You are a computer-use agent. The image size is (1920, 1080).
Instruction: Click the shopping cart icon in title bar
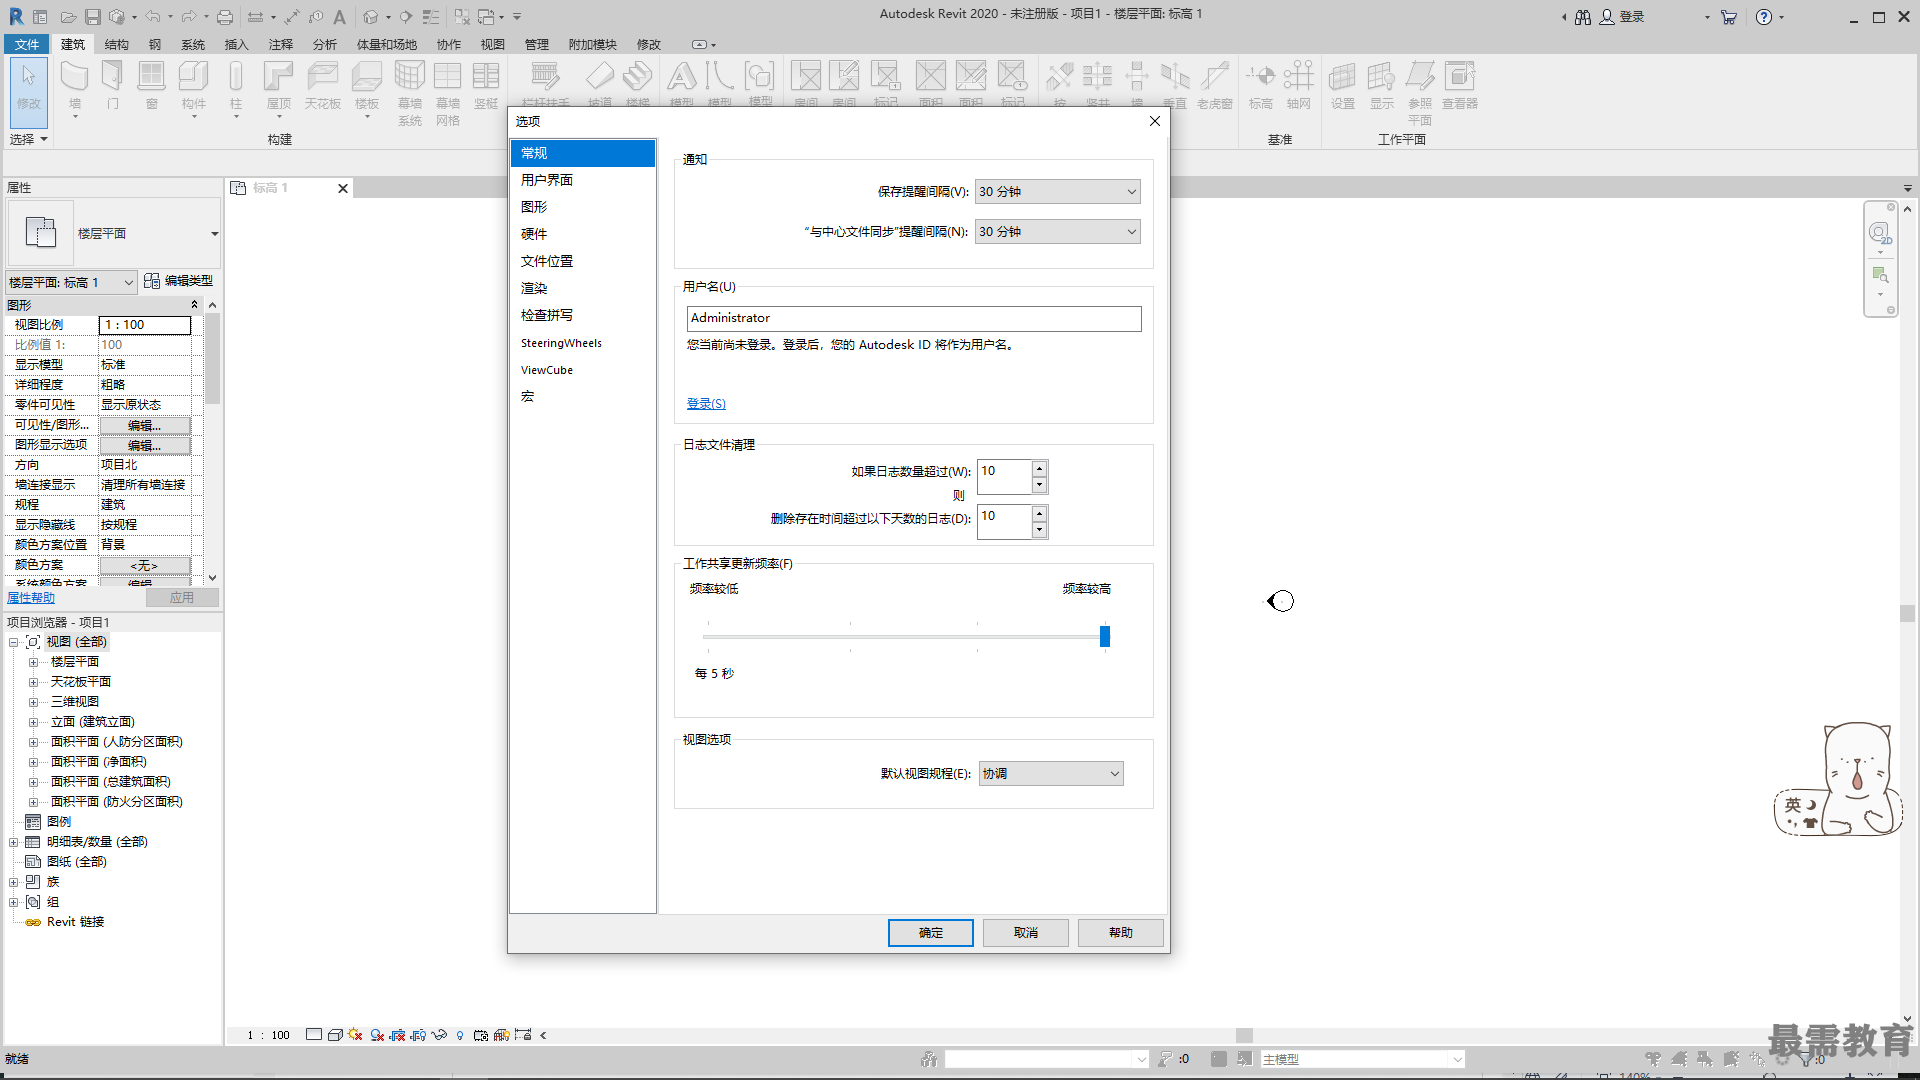click(1728, 17)
